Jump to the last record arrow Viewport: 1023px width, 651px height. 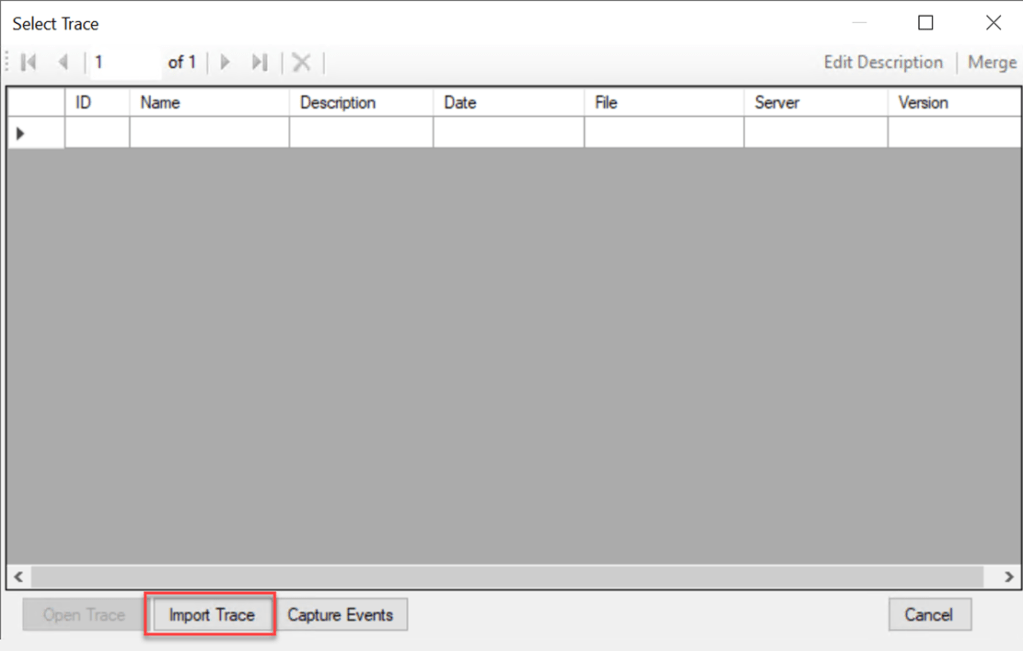260,63
